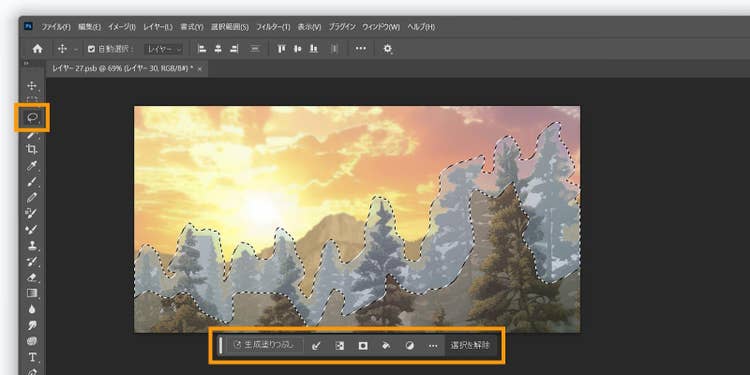Open the フィルター(T) menu
The height and width of the screenshot is (375, 750).
(x=273, y=27)
